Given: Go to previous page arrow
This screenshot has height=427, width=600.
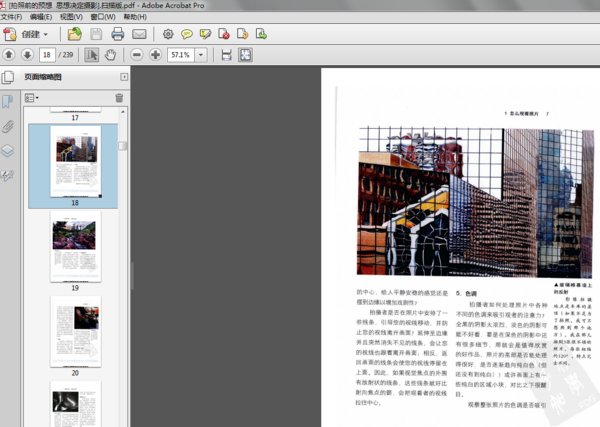Looking at the screenshot, I should (x=9, y=55).
